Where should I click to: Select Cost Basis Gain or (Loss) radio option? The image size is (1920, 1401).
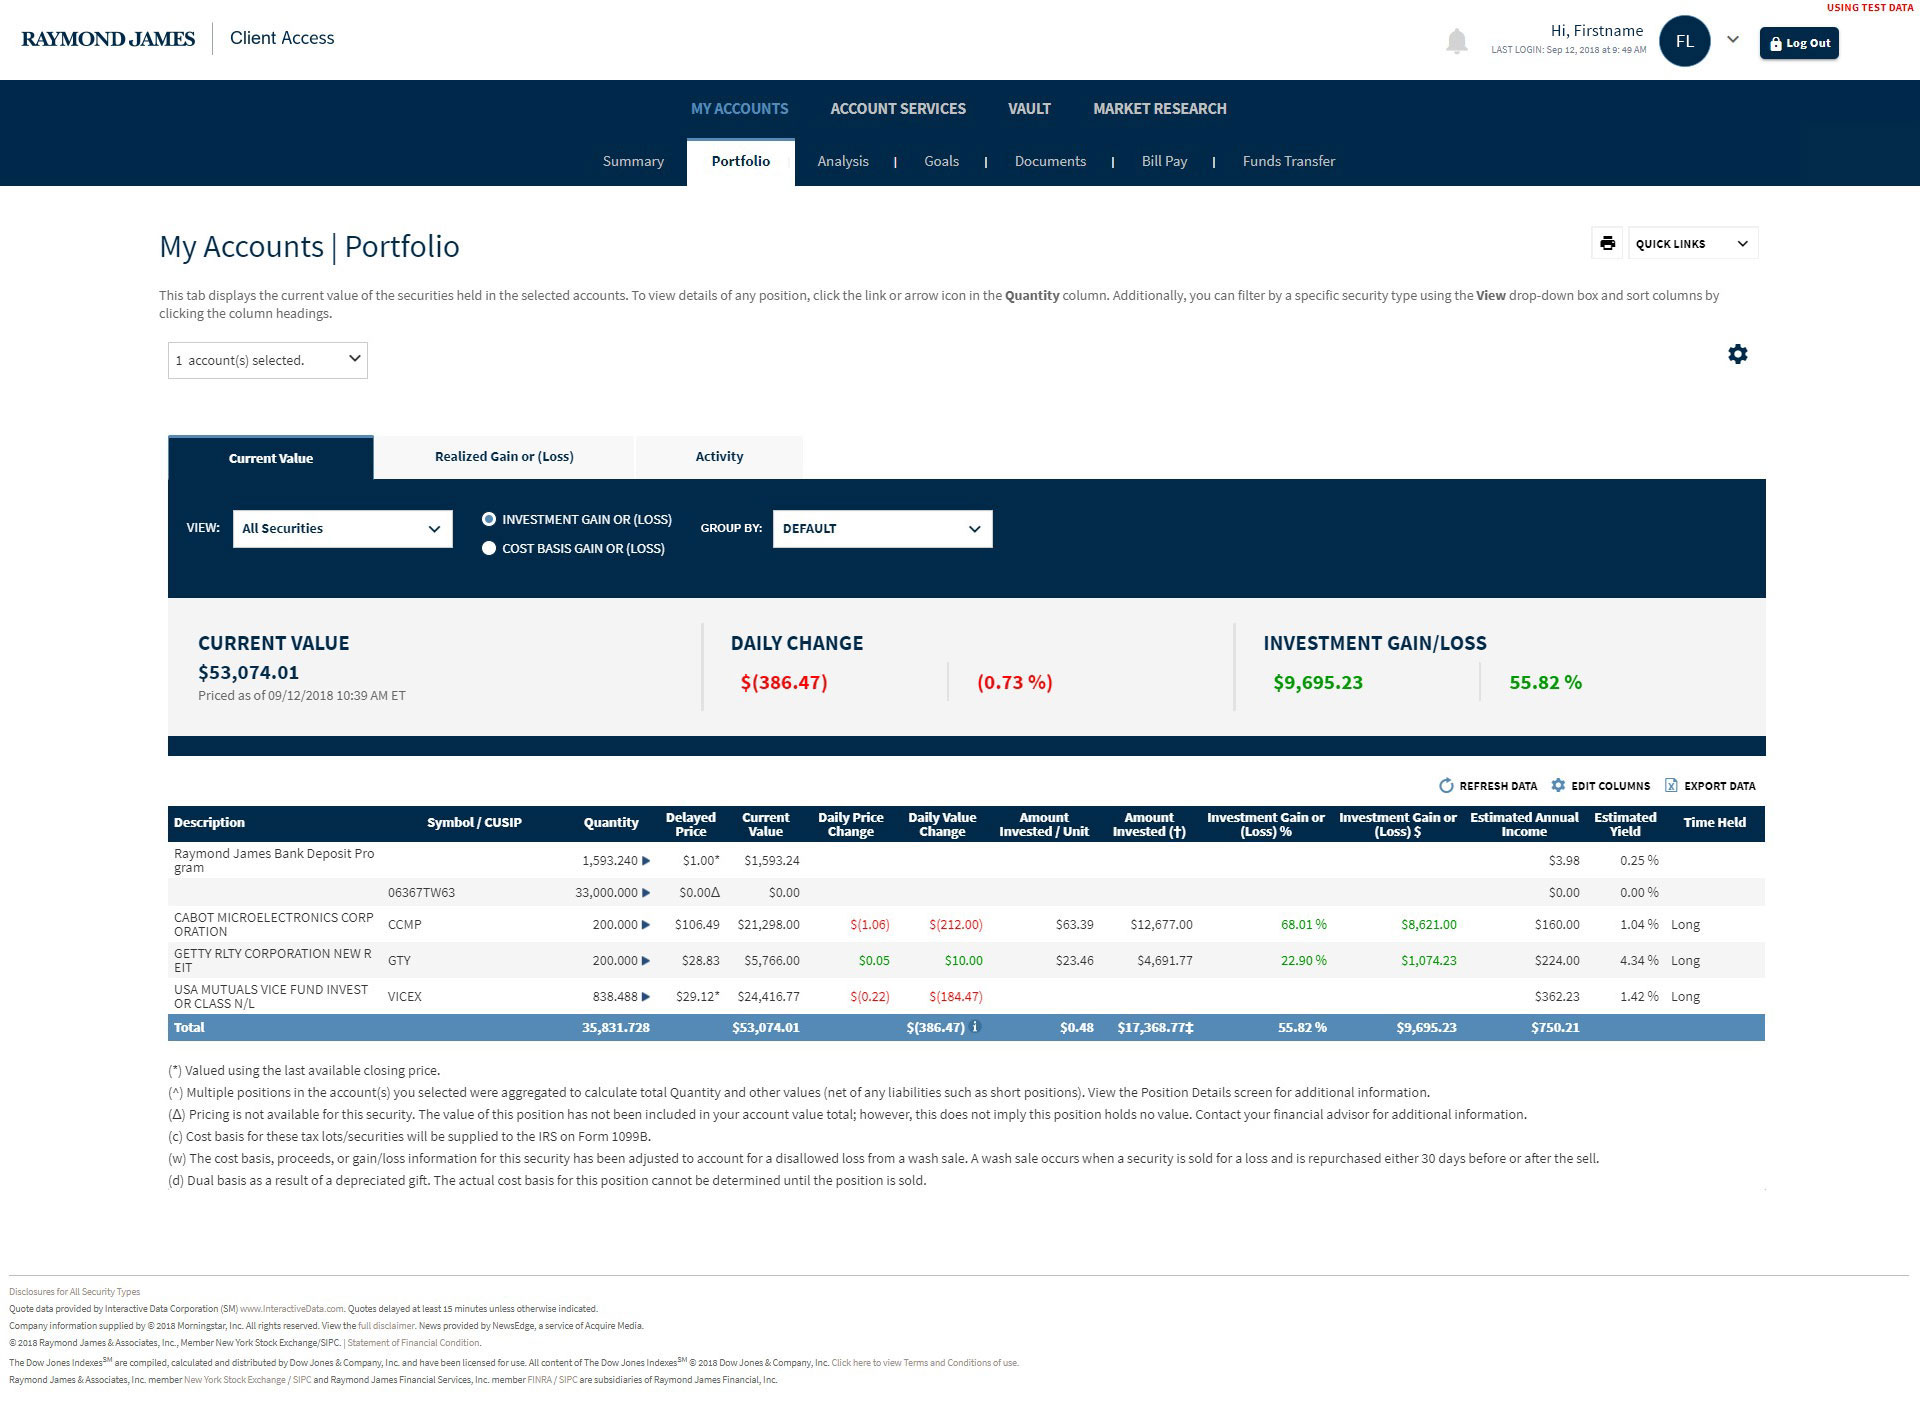pyautogui.click(x=489, y=548)
